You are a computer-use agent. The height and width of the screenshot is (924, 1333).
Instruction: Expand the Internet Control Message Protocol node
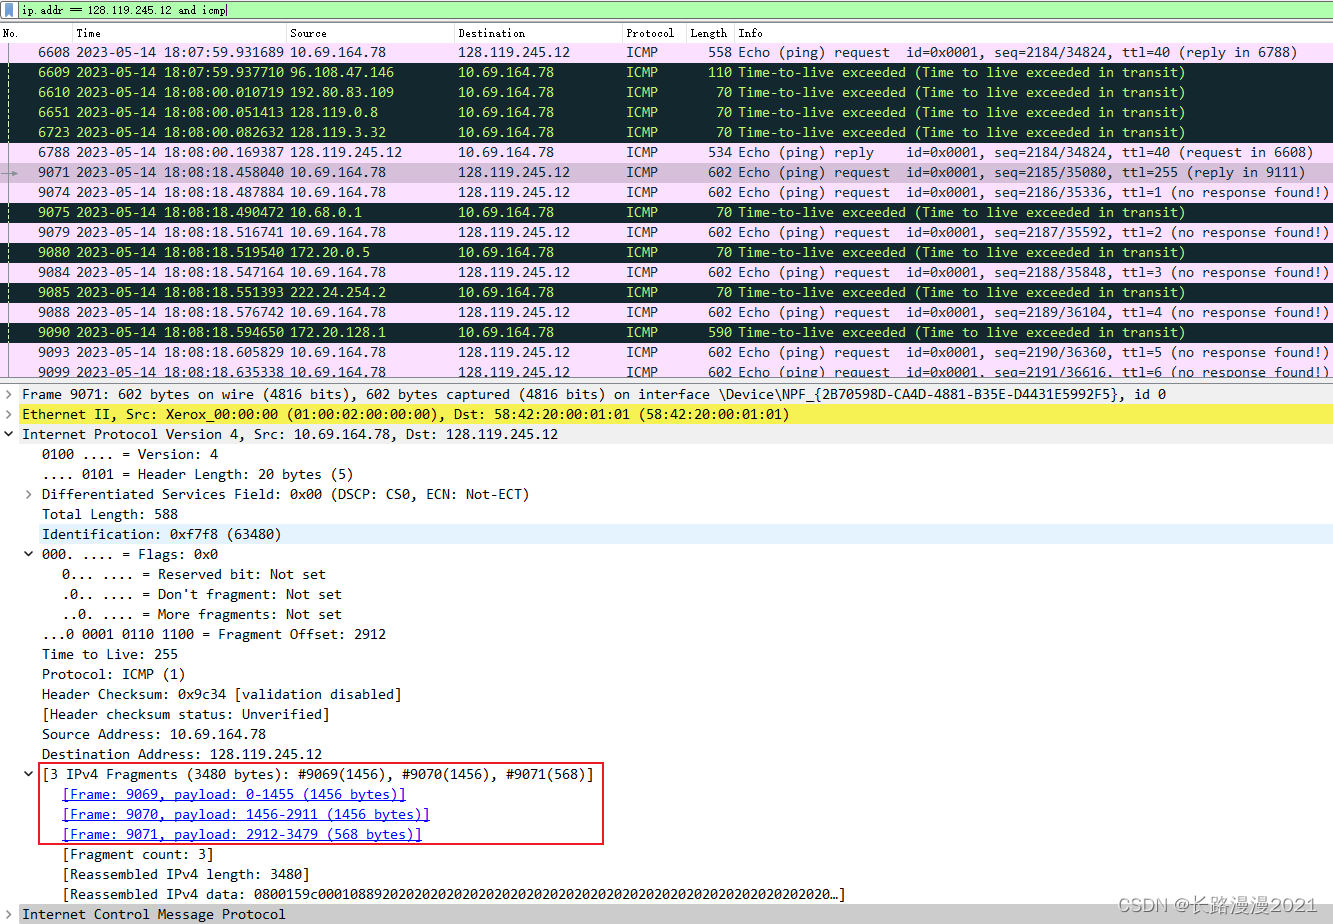pyautogui.click(x=10, y=914)
